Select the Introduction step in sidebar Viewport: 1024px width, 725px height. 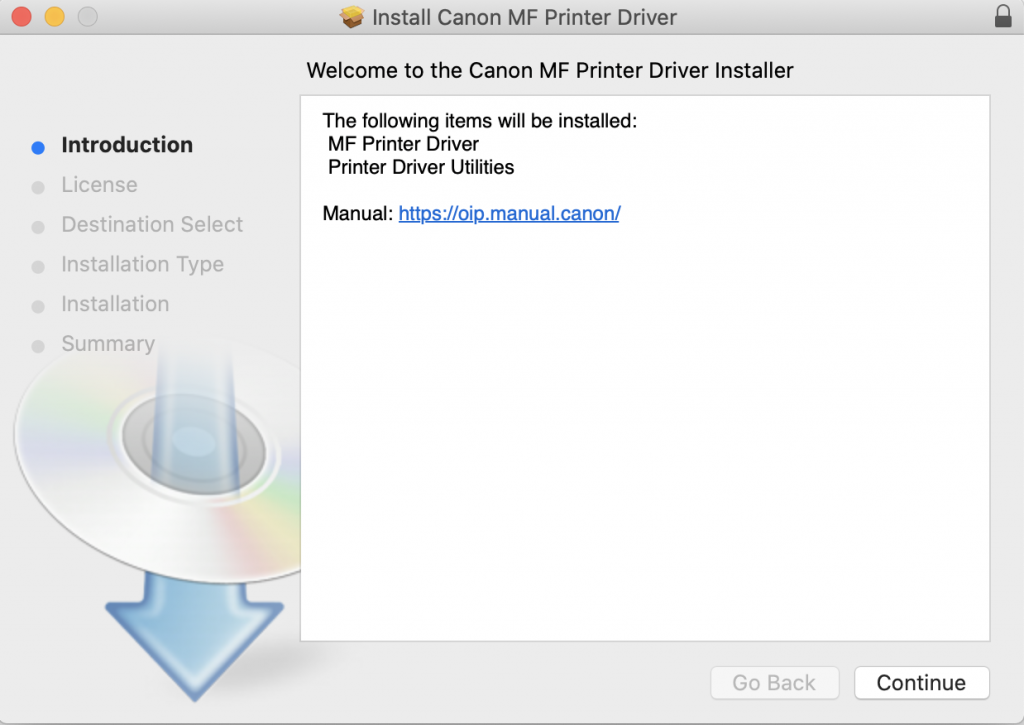127,145
